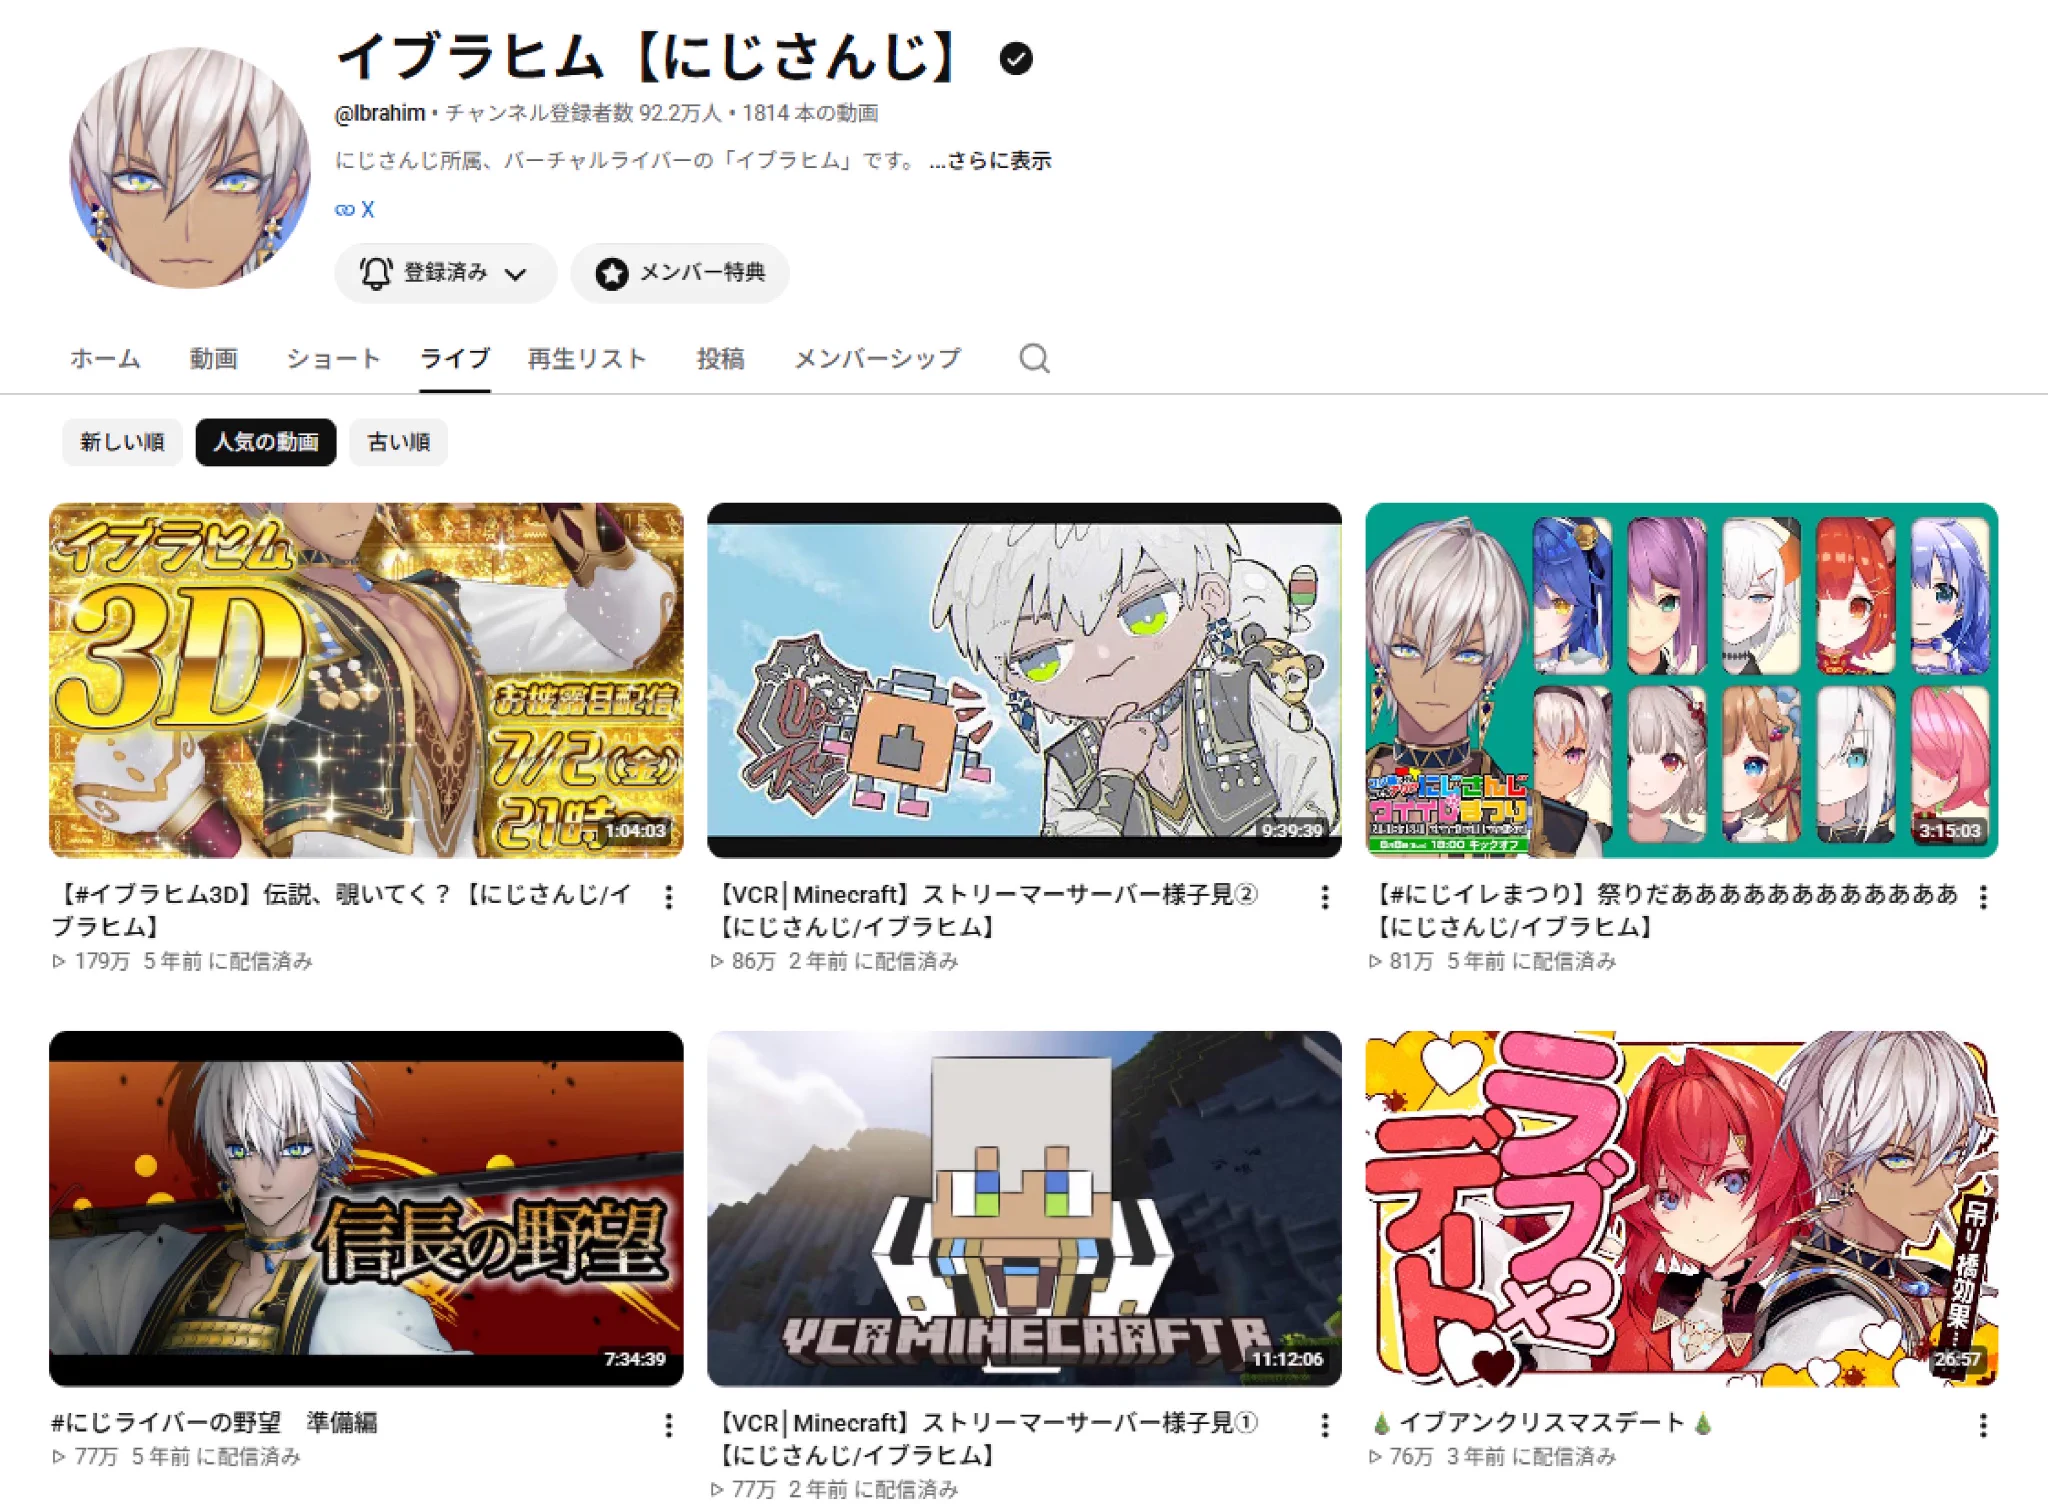2048x1510 pixels.
Task: Select the 人気の動画 filter chip
Action: point(266,442)
